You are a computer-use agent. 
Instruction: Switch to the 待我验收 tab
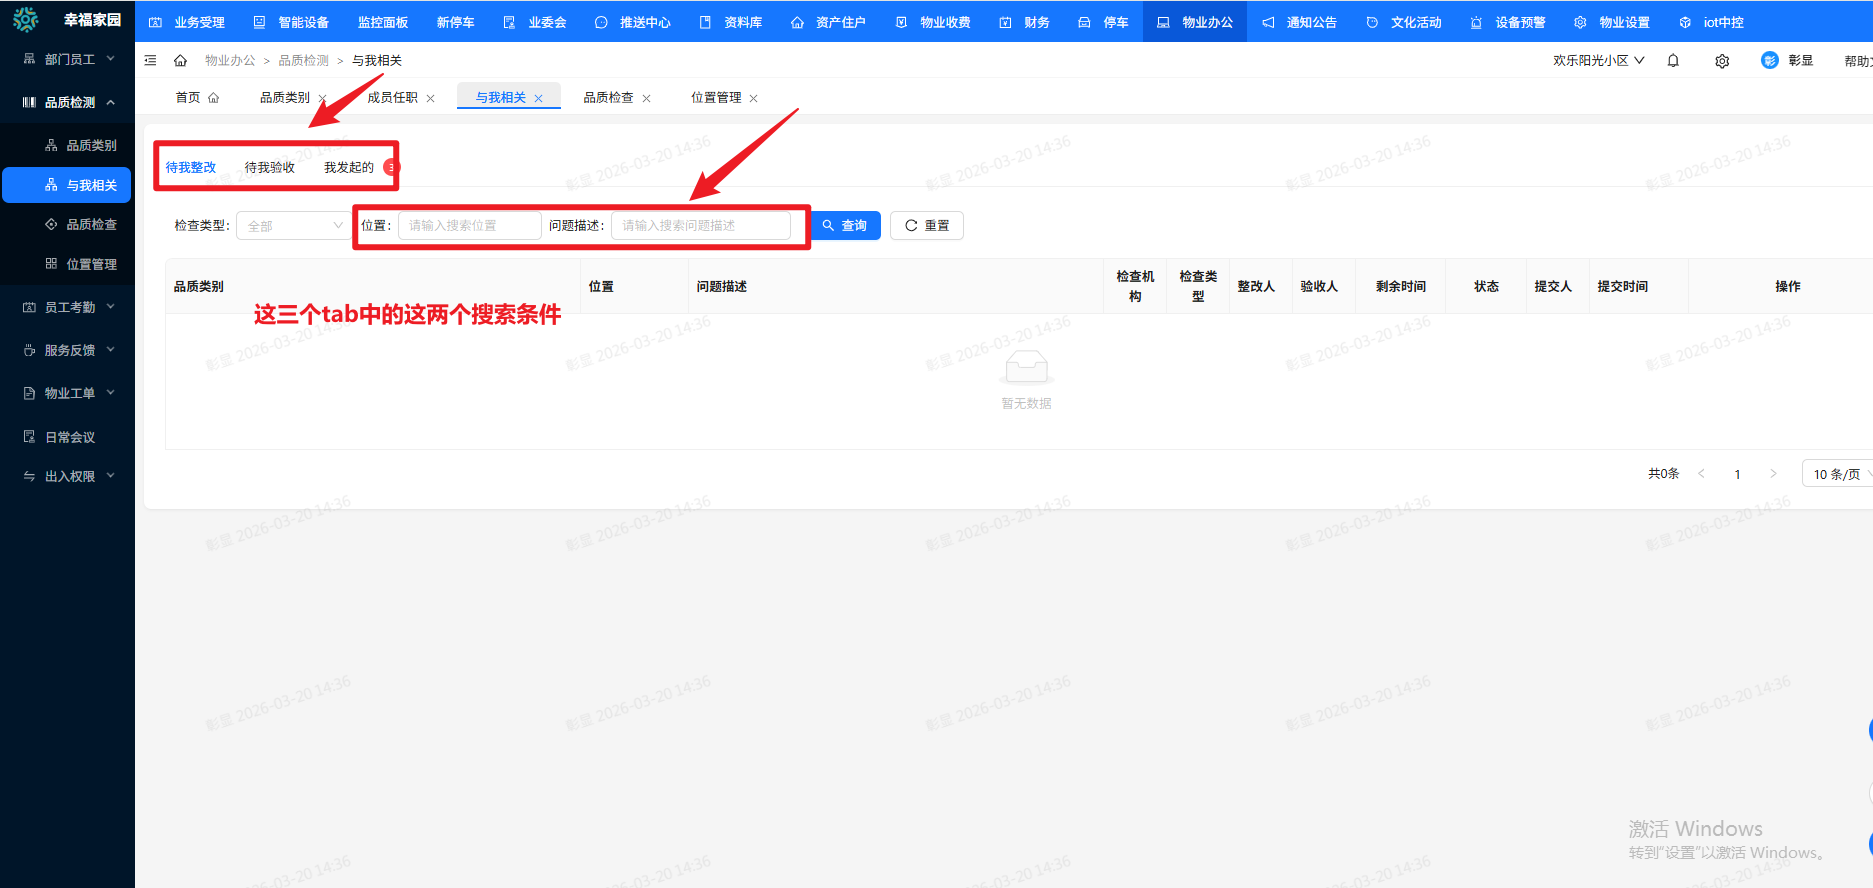coord(270,168)
